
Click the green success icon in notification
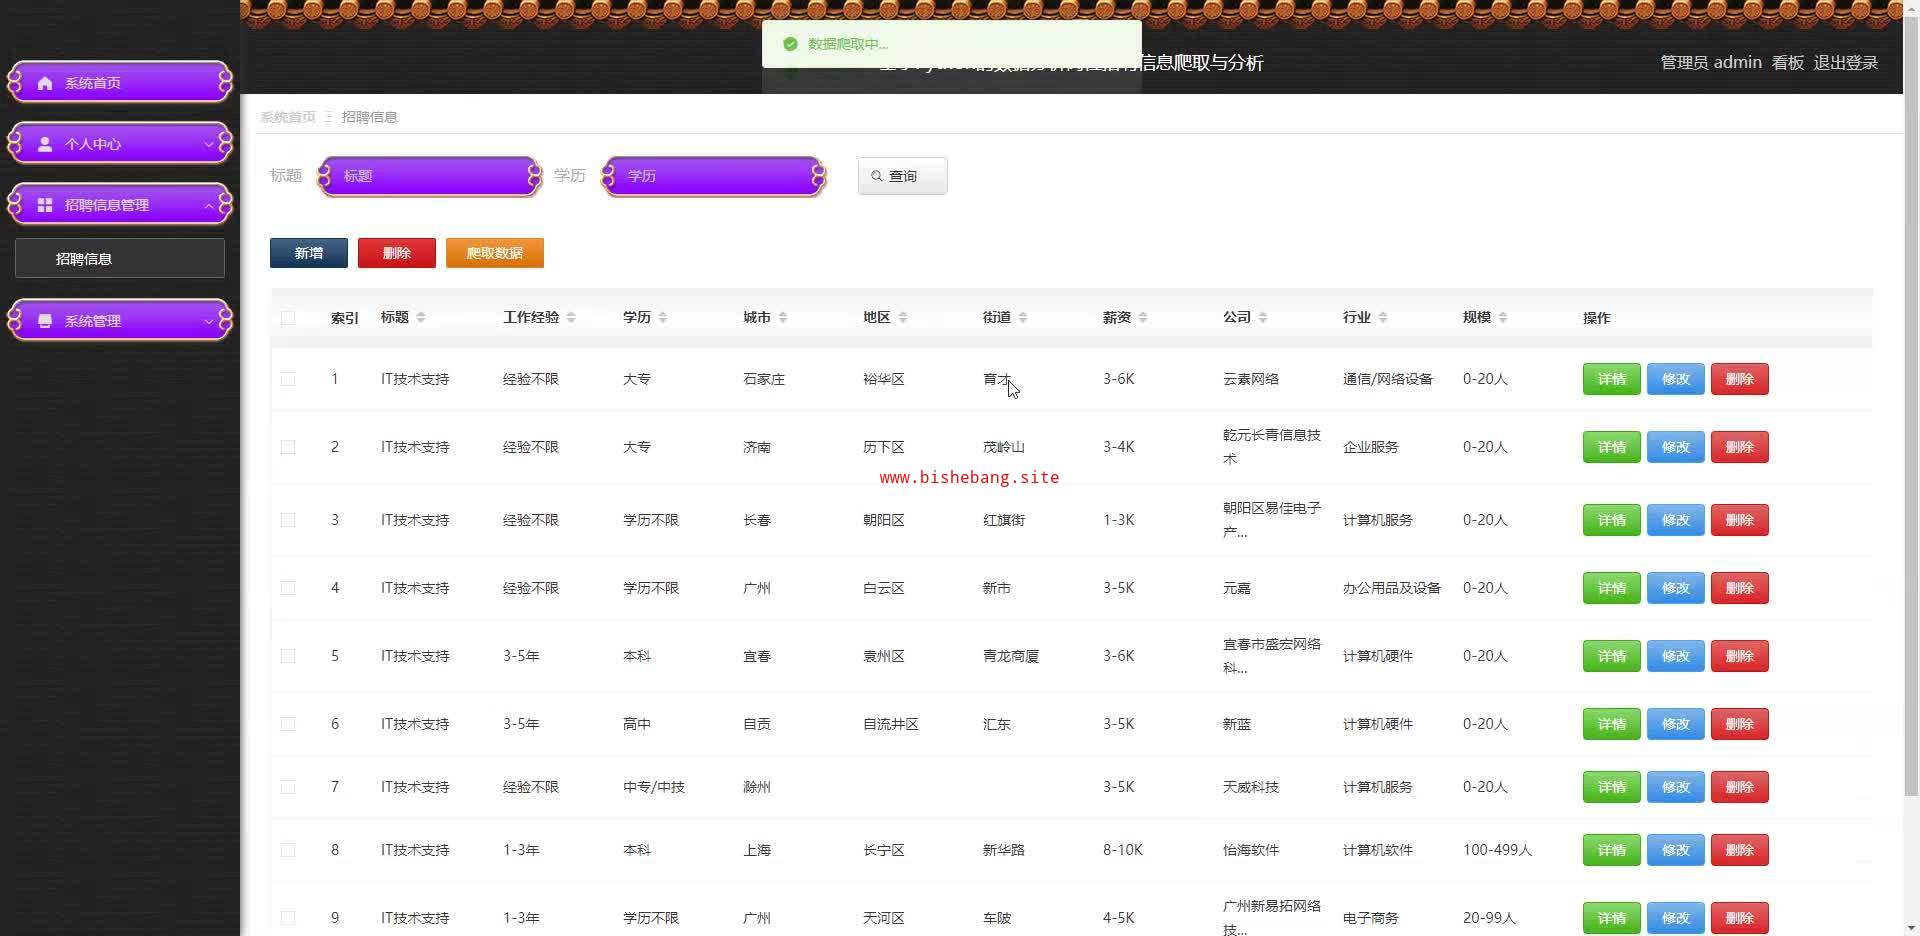click(x=790, y=44)
